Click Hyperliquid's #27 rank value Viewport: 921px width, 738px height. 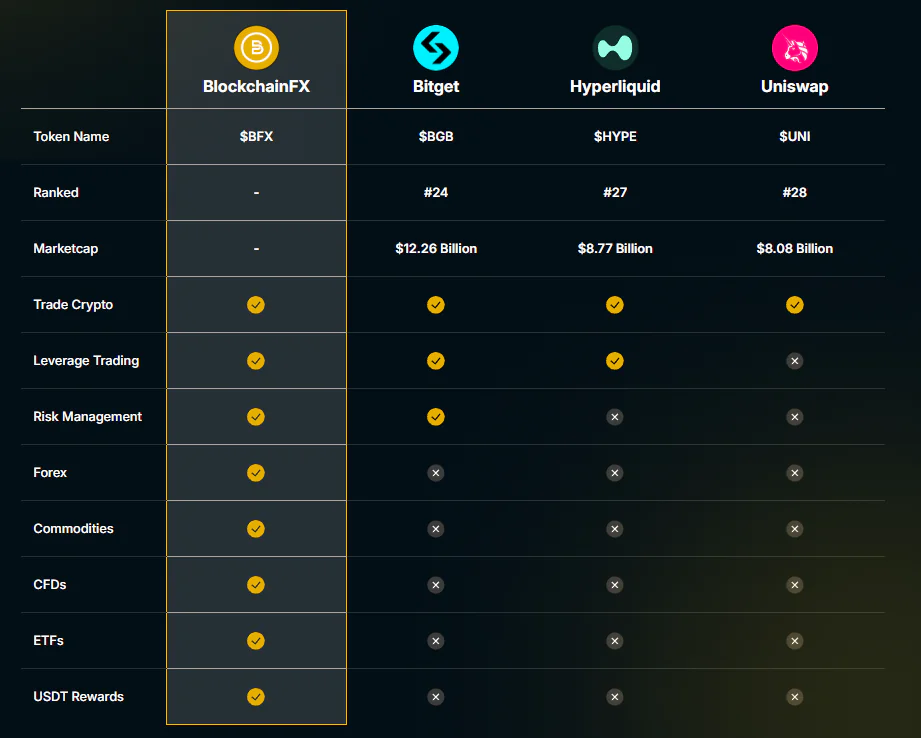tap(615, 192)
